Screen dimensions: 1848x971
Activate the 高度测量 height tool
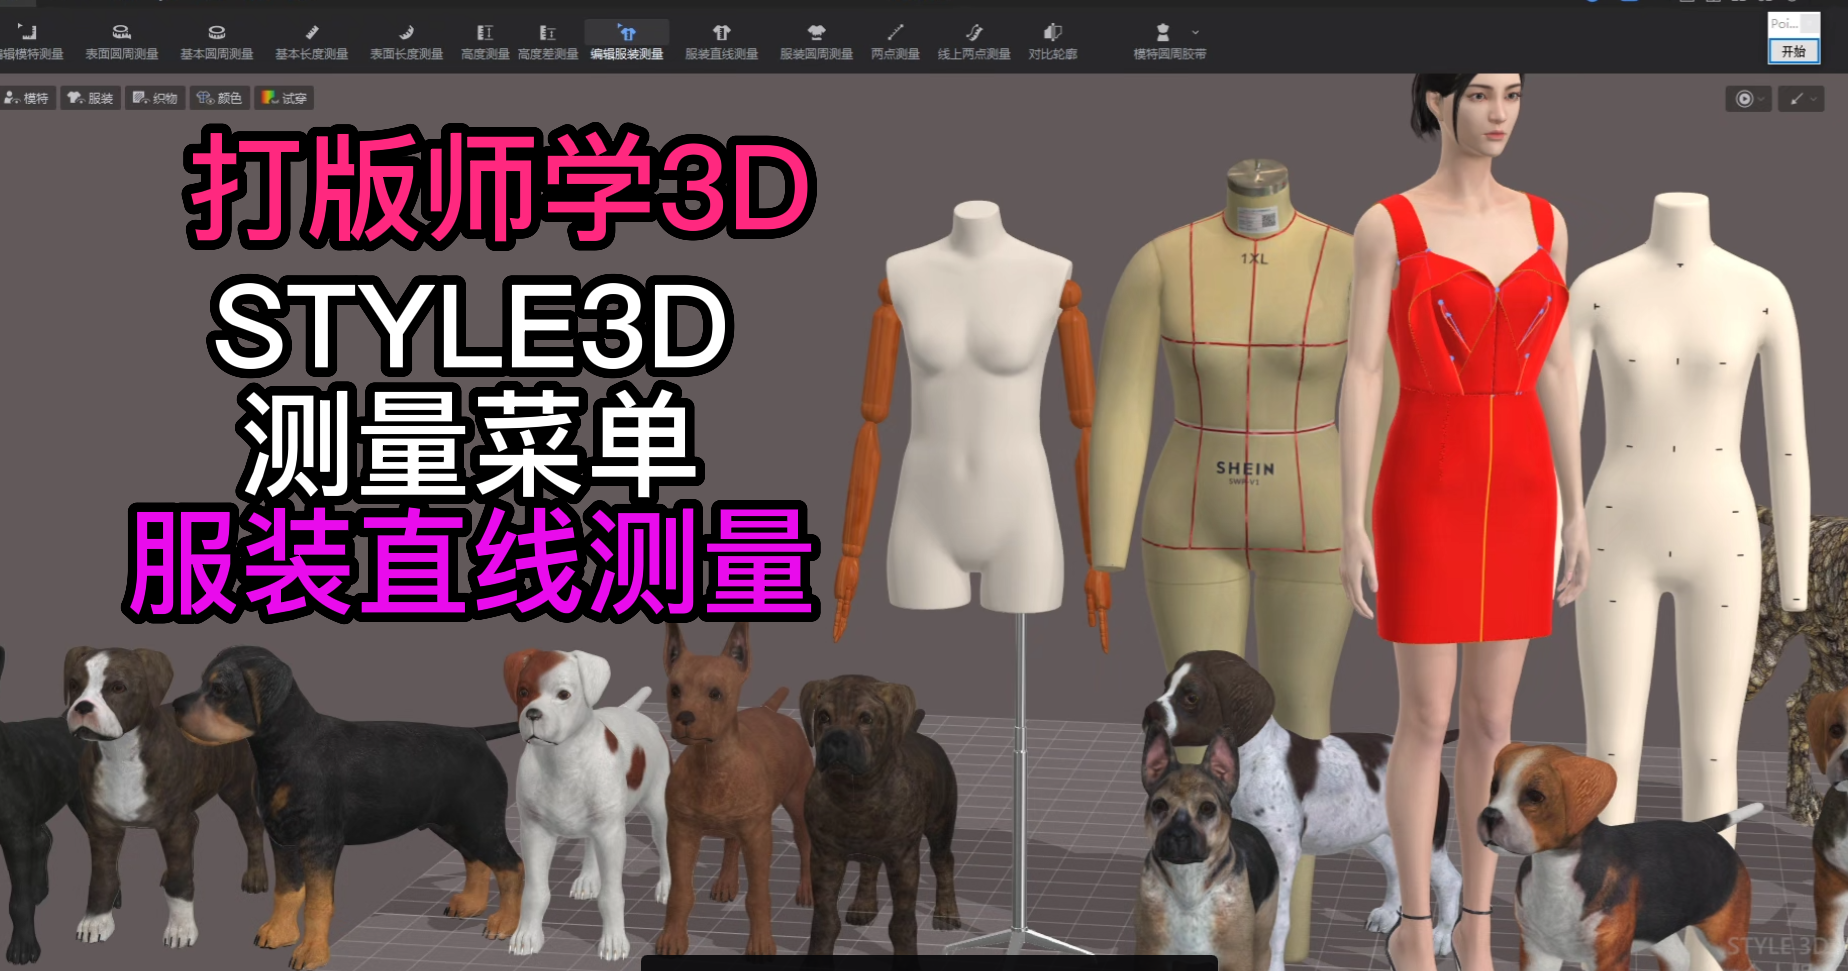pyautogui.click(x=485, y=43)
